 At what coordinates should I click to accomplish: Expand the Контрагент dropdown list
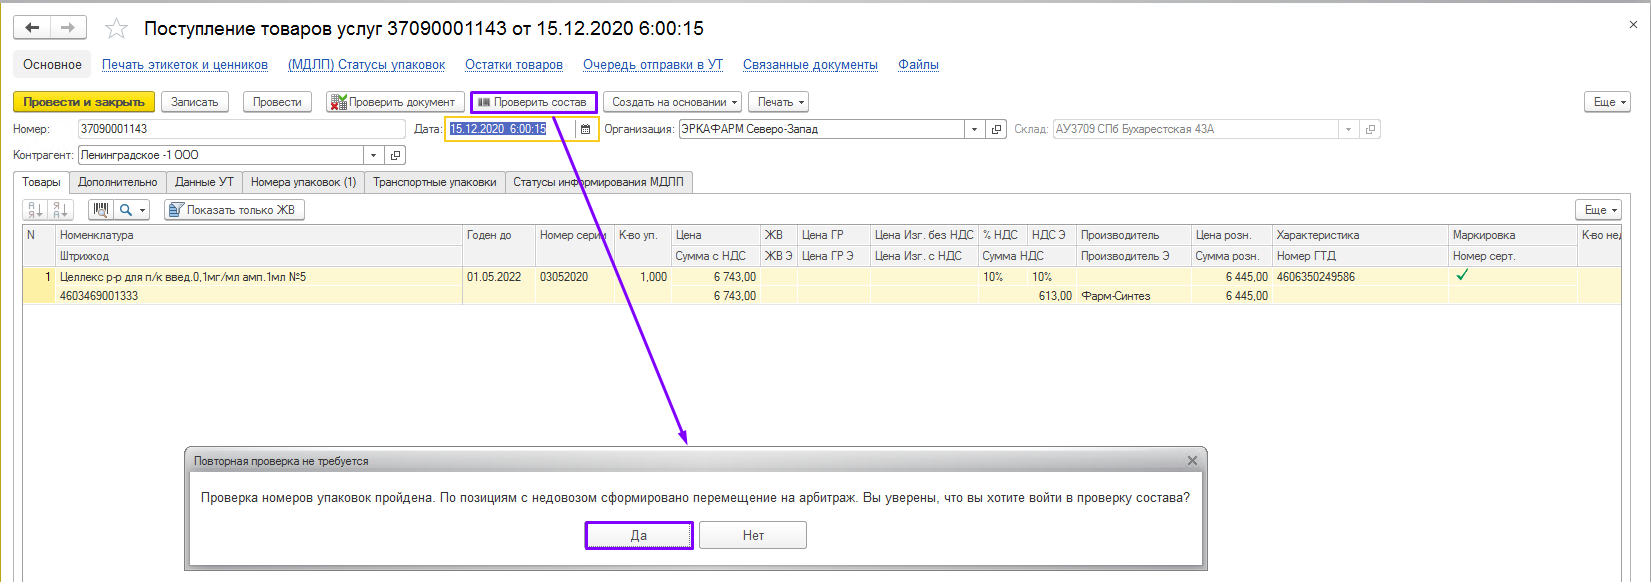(374, 155)
